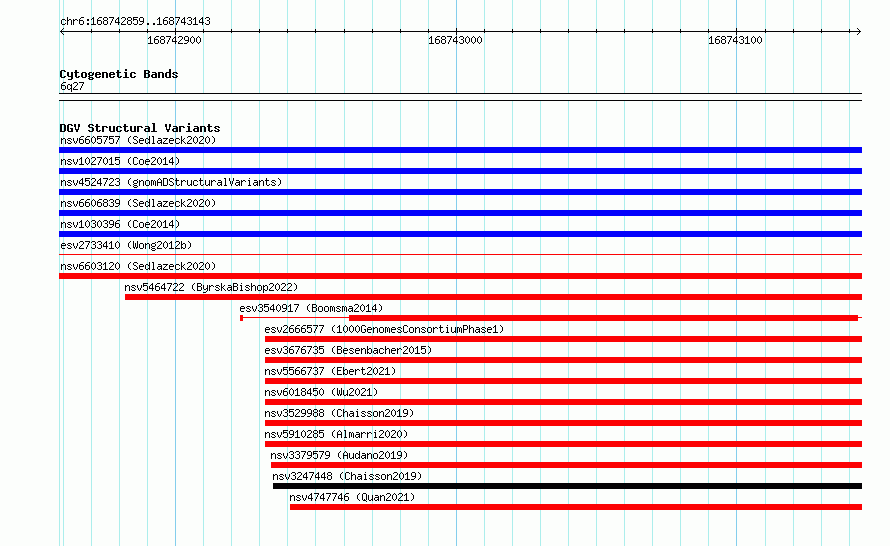Open nsv3529988 (Chaisson2019) label

pos(339,413)
